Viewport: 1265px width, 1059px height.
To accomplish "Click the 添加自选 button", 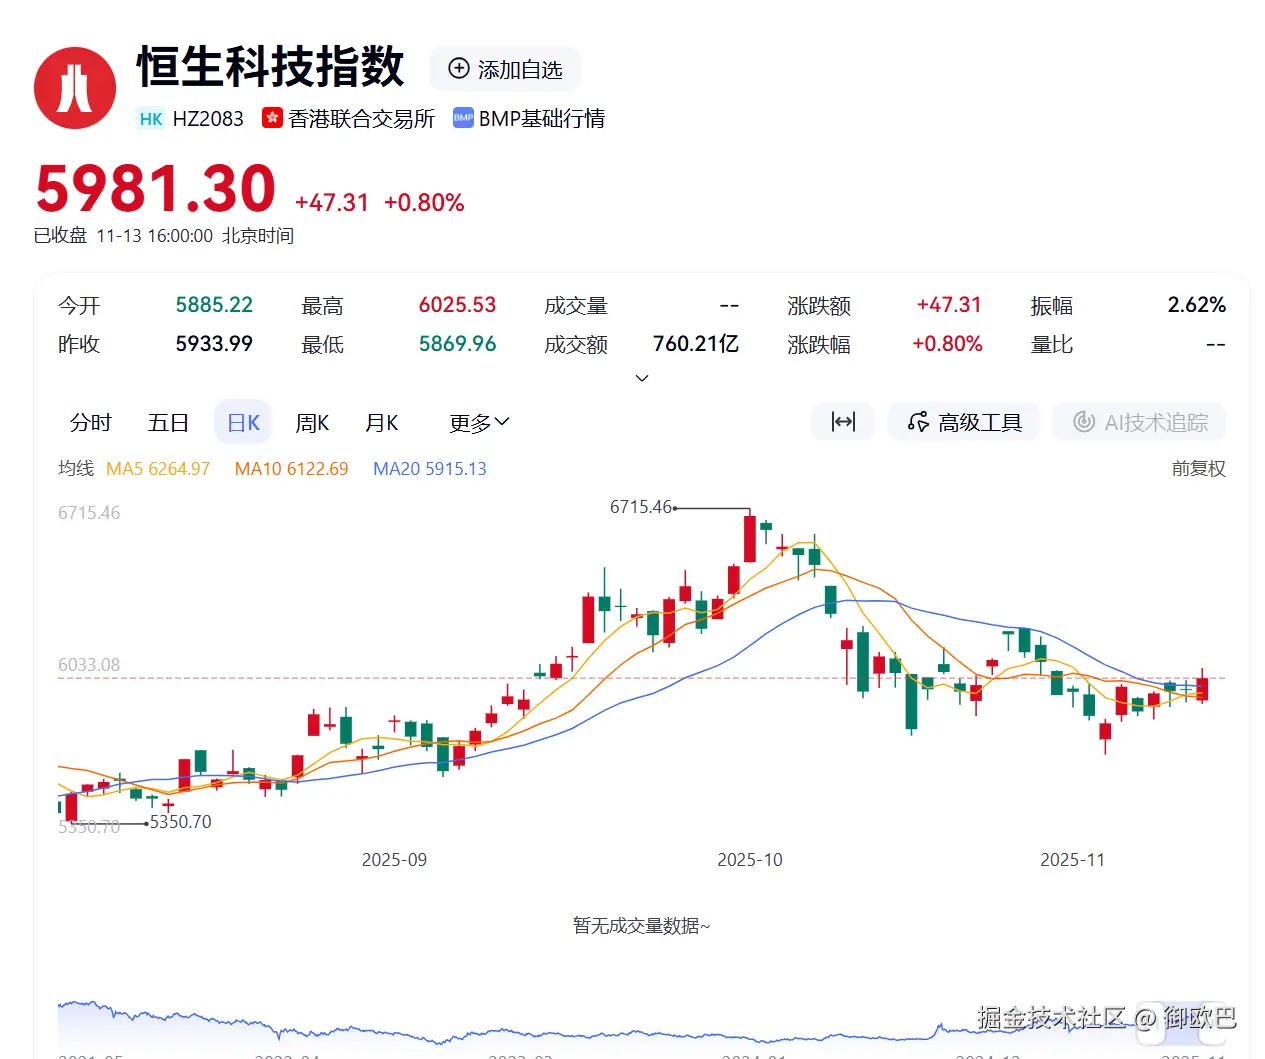I will tap(505, 69).
